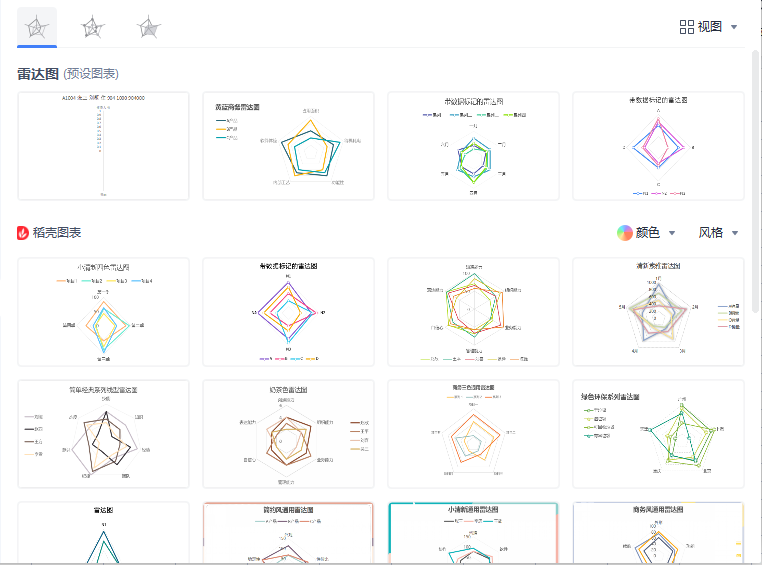Image resolution: width=762 pixels, height=565 pixels.
Task: Pick the preset radar with four green-blue legend series
Action: pyautogui.click(x=473, y=146)
